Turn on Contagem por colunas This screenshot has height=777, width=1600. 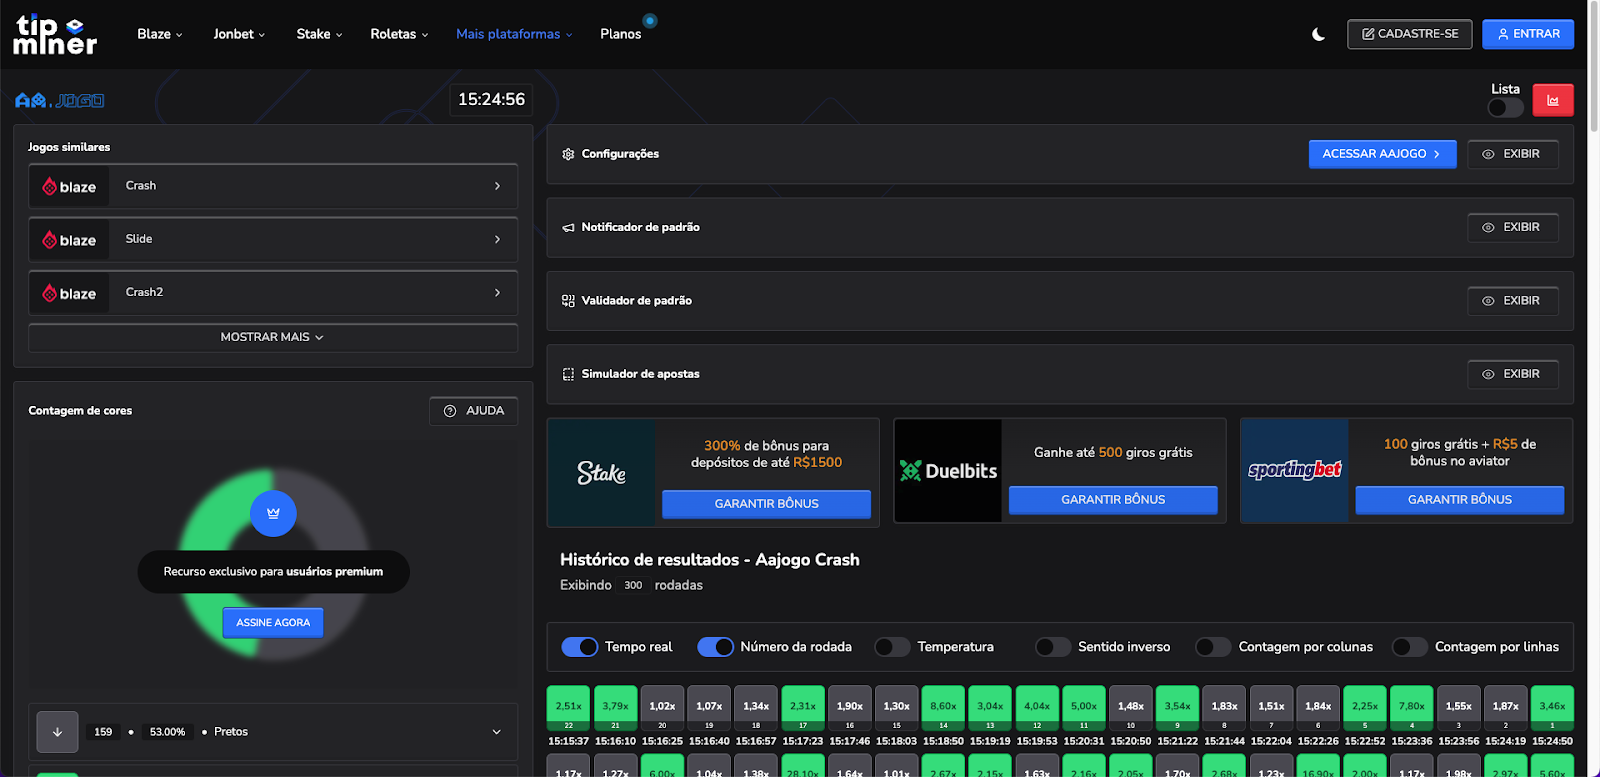coord(1213,647)
